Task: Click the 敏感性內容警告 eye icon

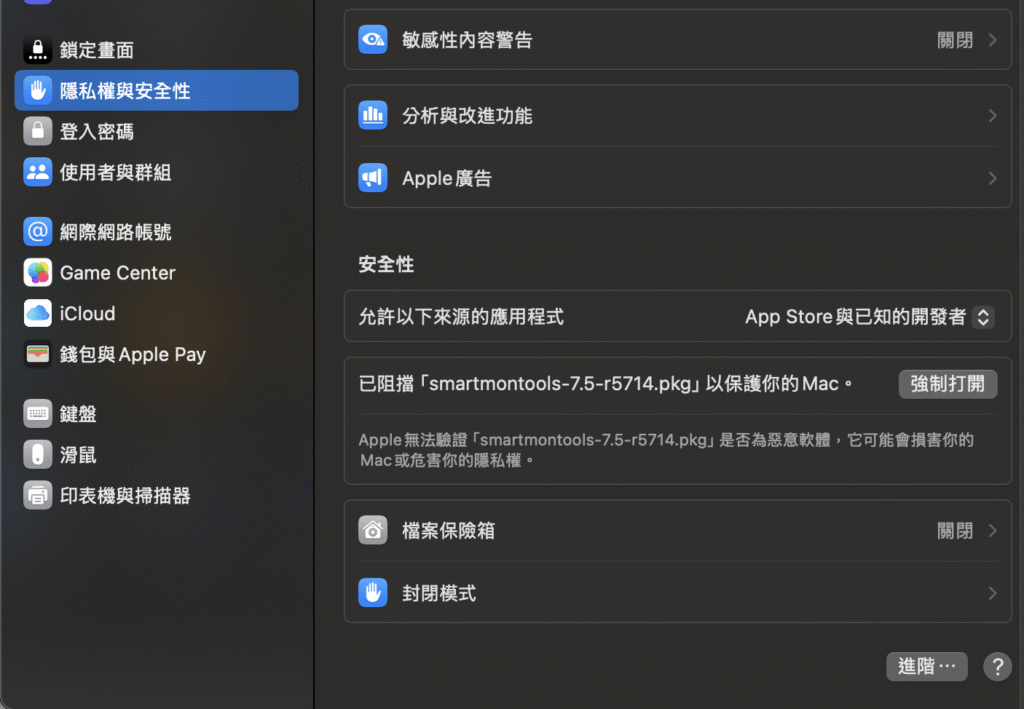Action: pyautogui.click(x=373, y=40)
